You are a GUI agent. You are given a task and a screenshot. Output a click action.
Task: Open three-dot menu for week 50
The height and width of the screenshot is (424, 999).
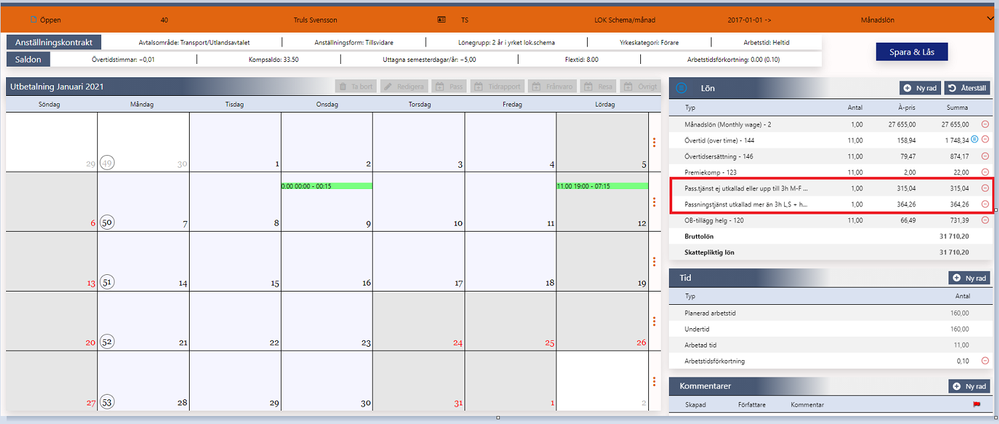(x=654, y=202)
